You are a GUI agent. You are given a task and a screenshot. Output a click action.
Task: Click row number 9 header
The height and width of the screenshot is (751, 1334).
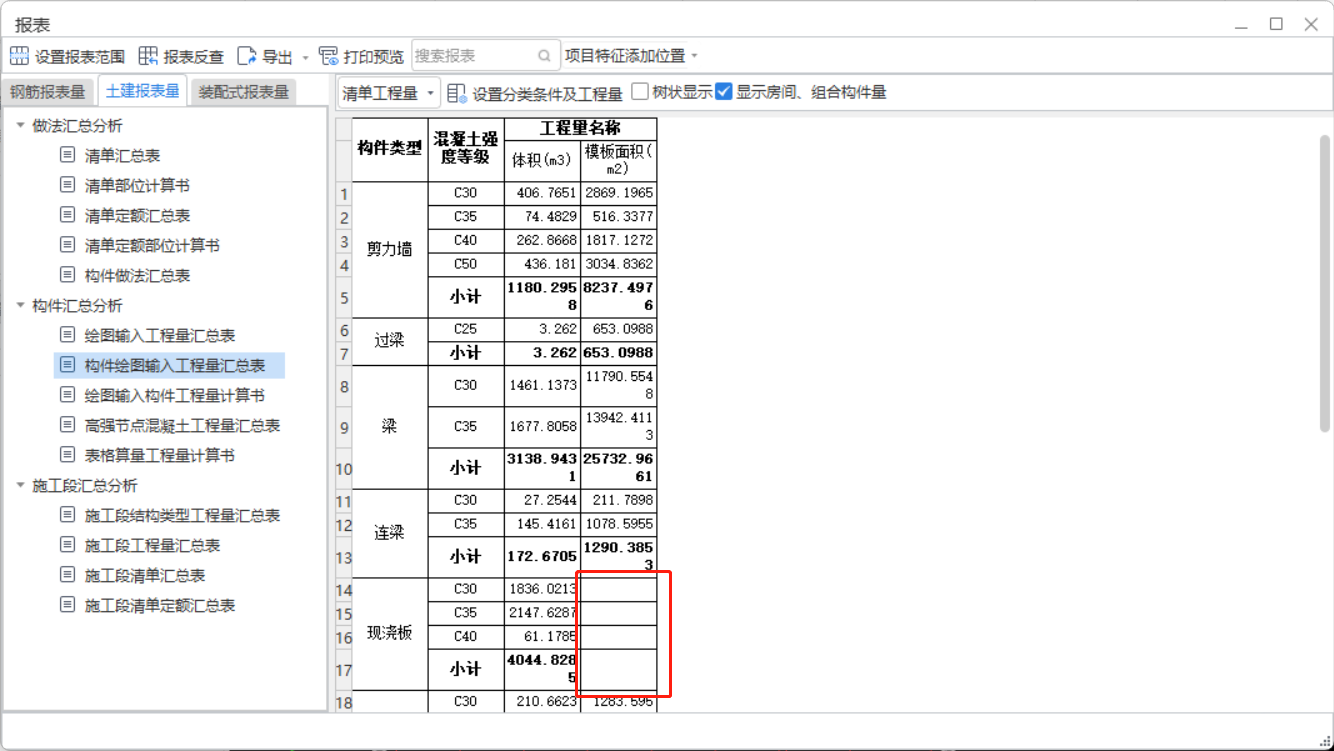click(344, 427)
